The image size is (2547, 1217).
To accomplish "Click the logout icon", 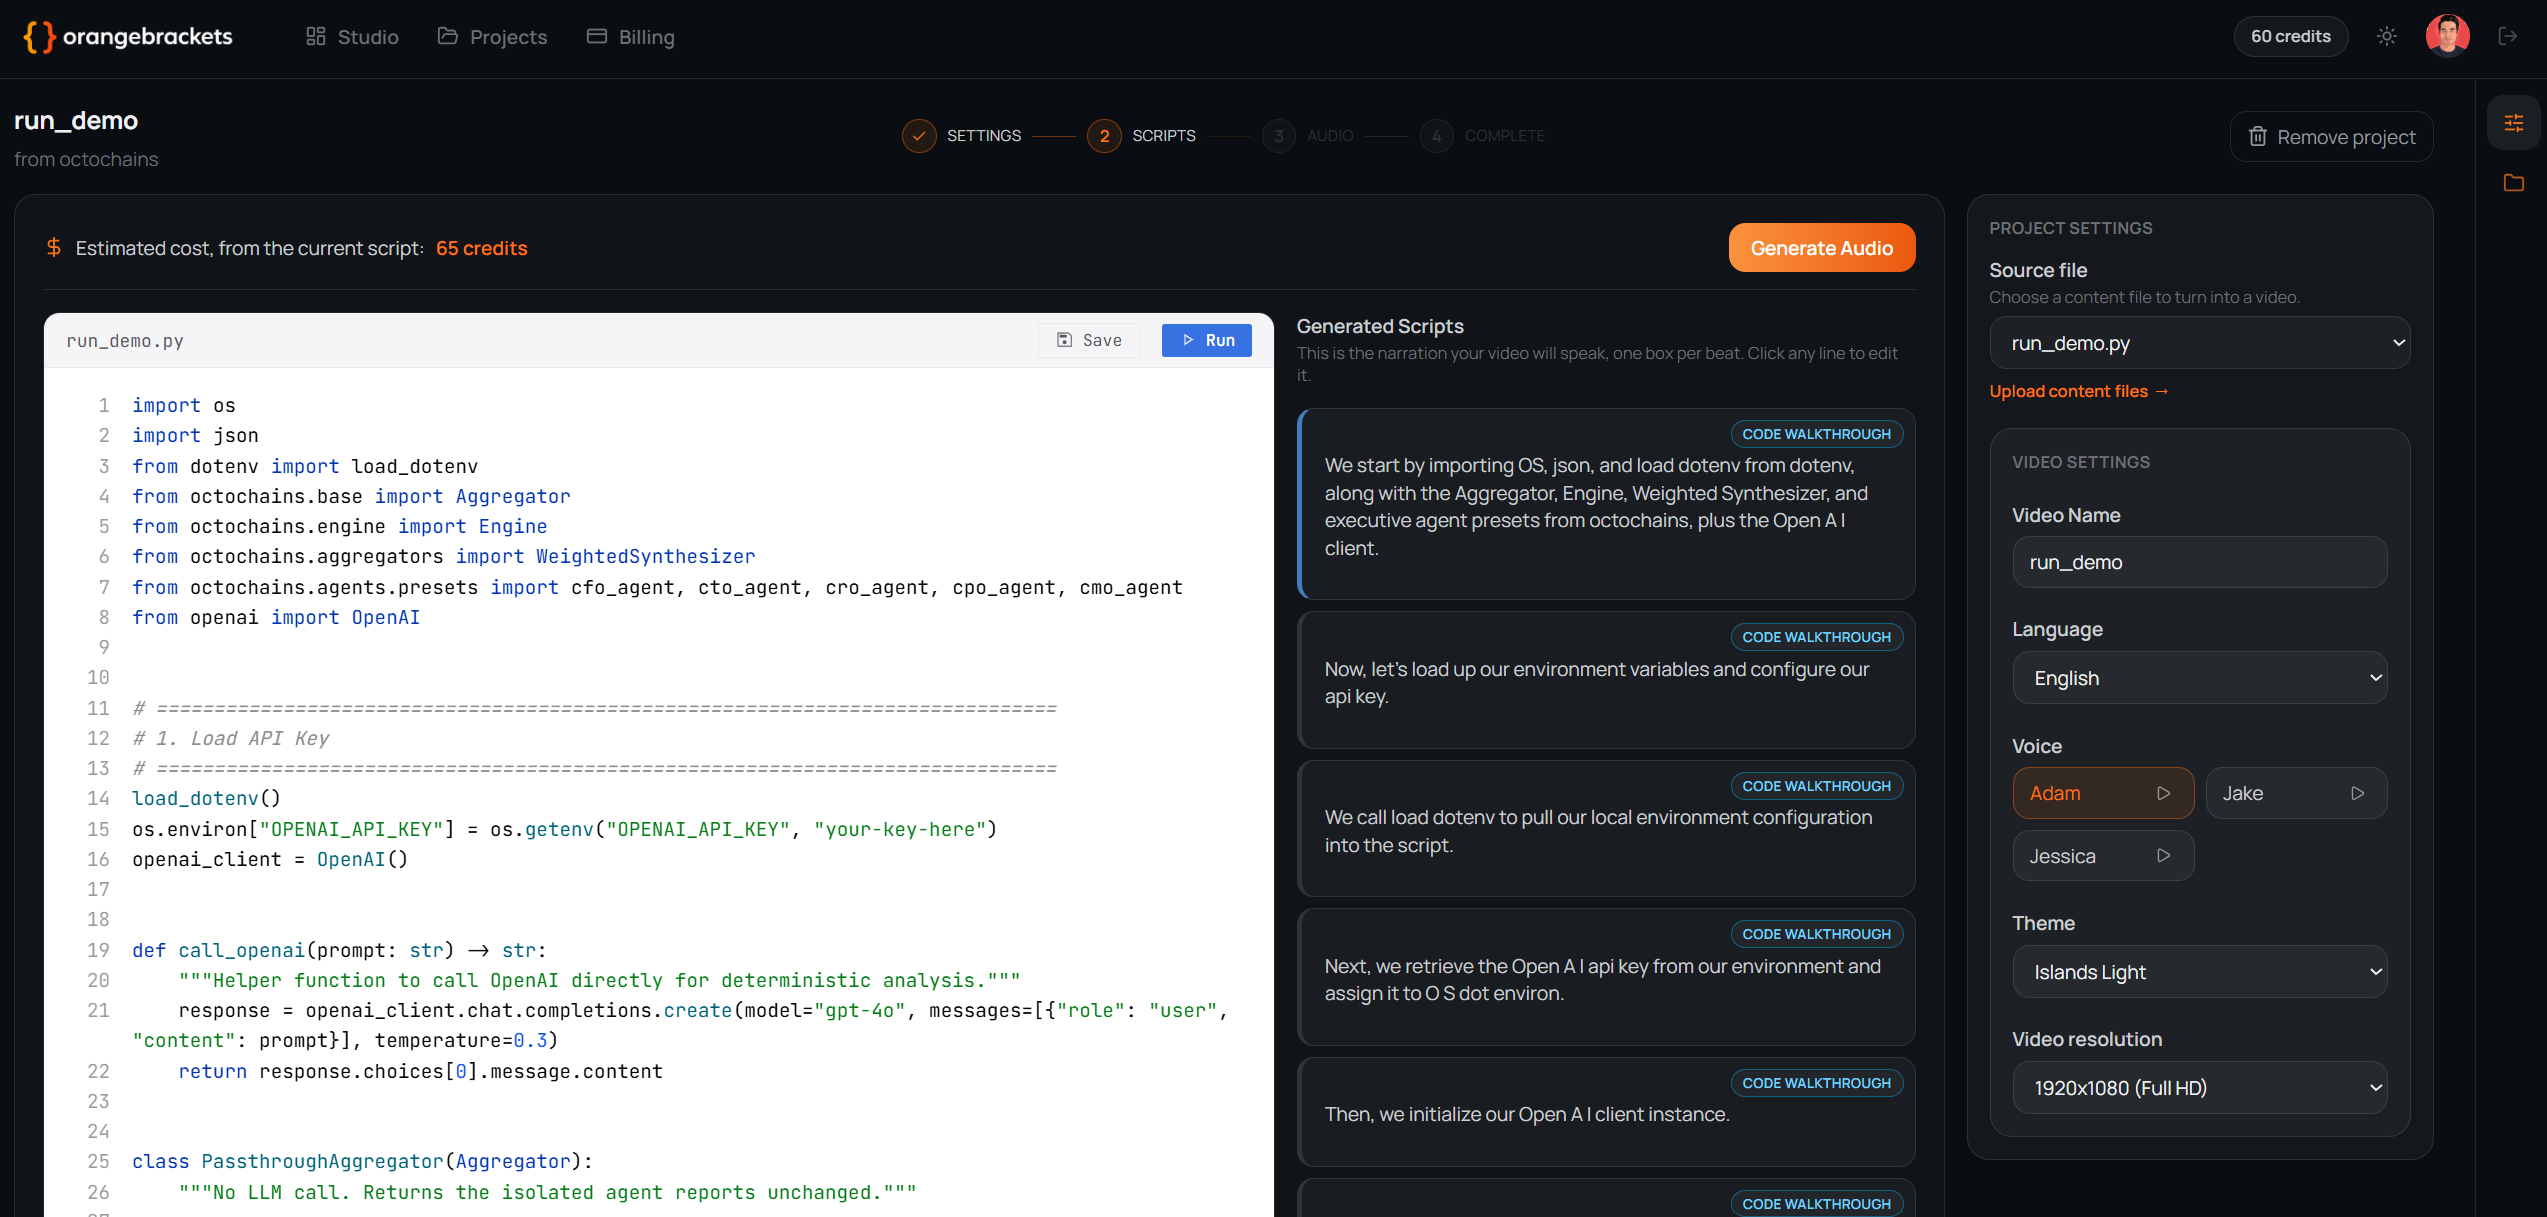I will tap(2508, 37).
